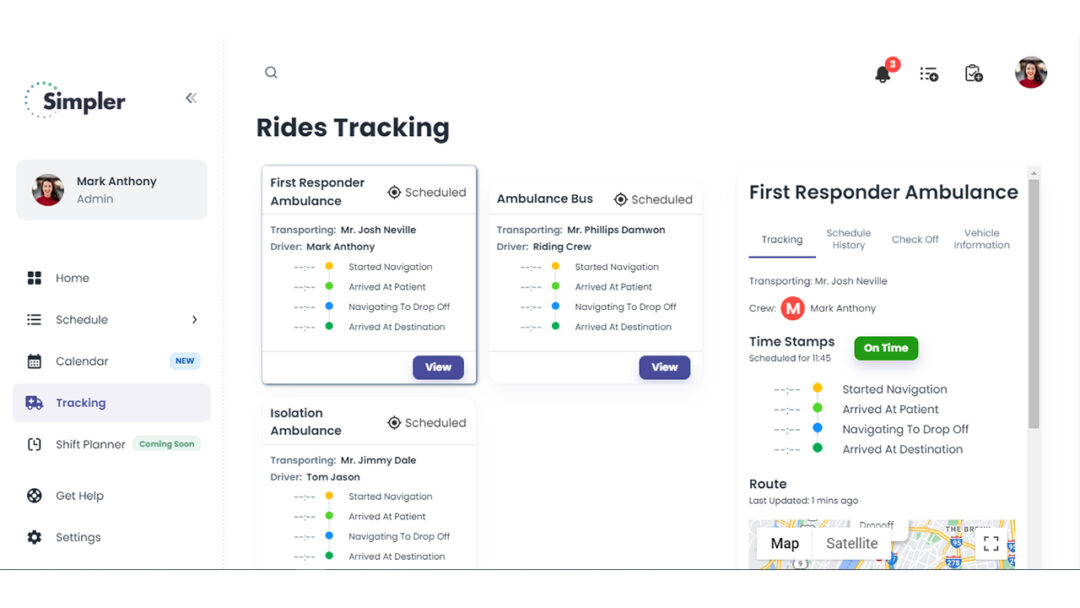Click the add-to-list icon in top bar
The width and height of the screenshot is (1080, 608).
coord(929,72)
